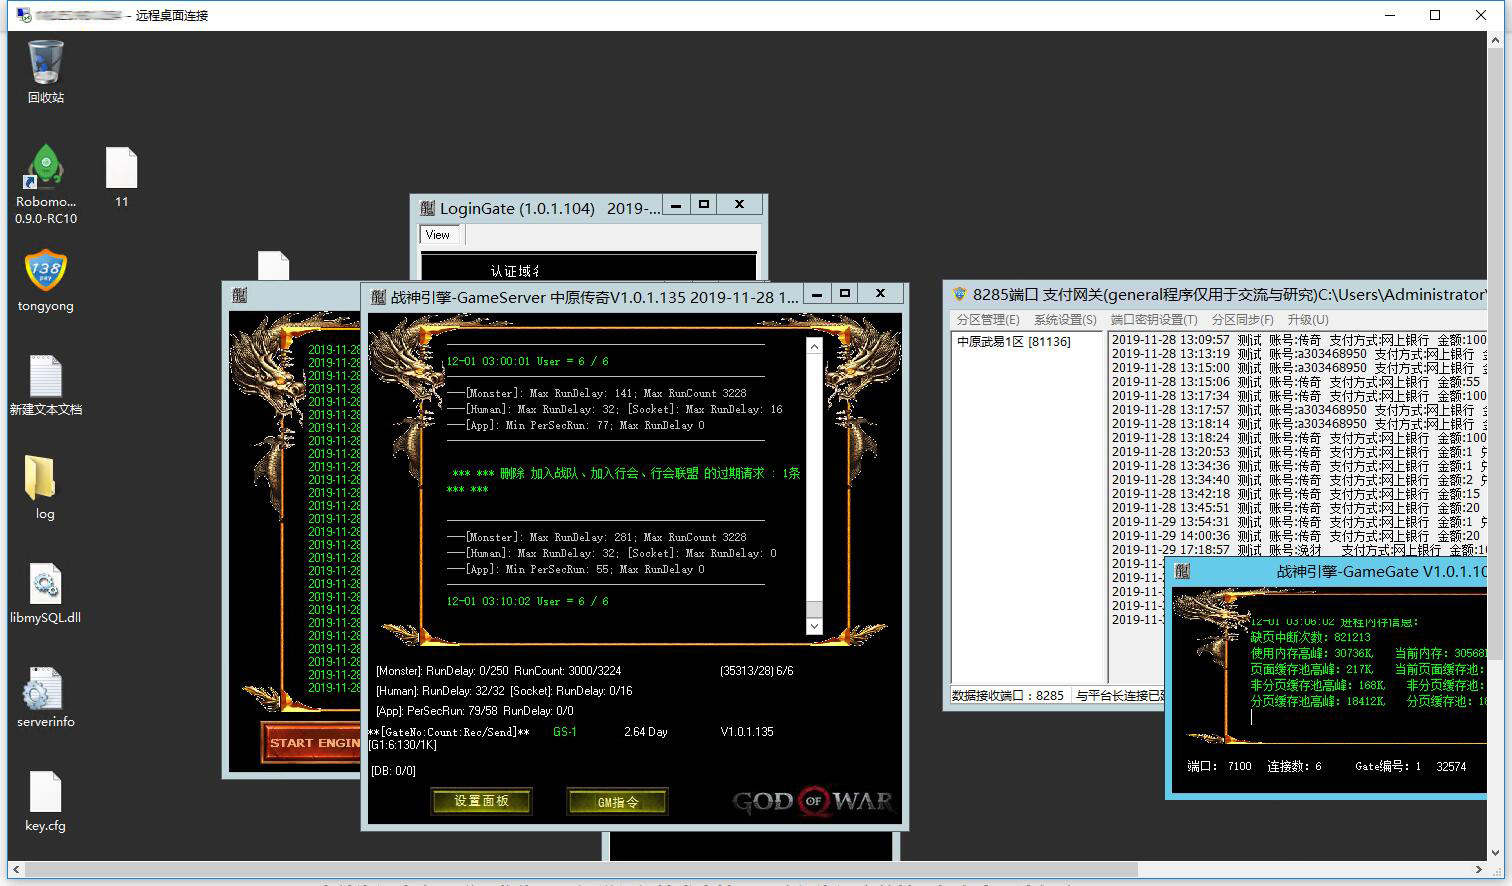1512x886 pixels.
Task: Select the key.cfg file on desktop
Action: 46,792
